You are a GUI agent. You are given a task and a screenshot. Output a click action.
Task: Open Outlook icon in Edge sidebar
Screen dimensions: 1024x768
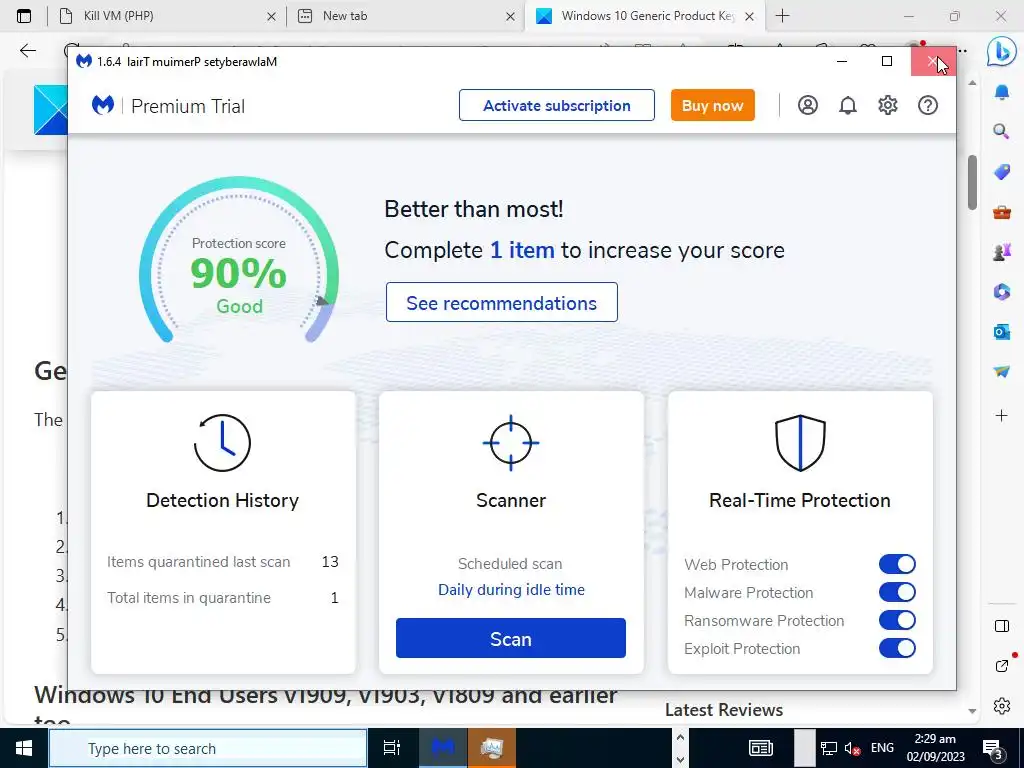pos(1001,332)
